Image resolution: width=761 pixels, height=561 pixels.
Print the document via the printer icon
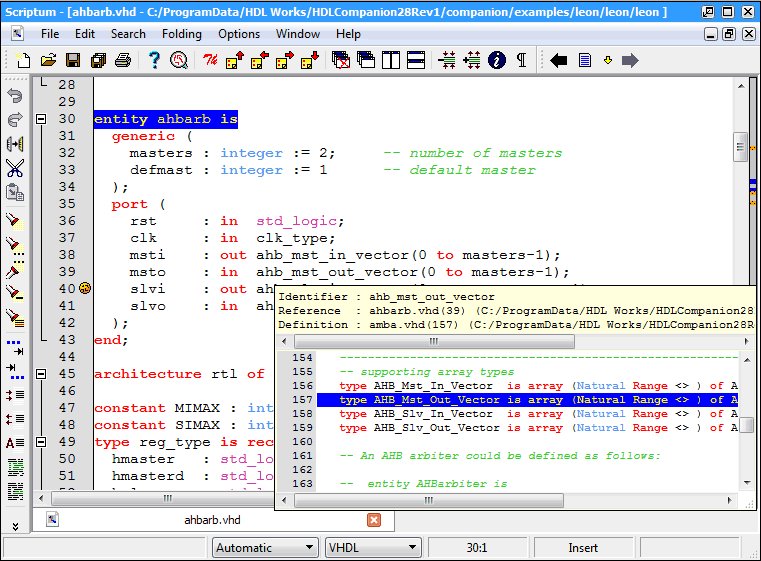[x=122, y=60]
